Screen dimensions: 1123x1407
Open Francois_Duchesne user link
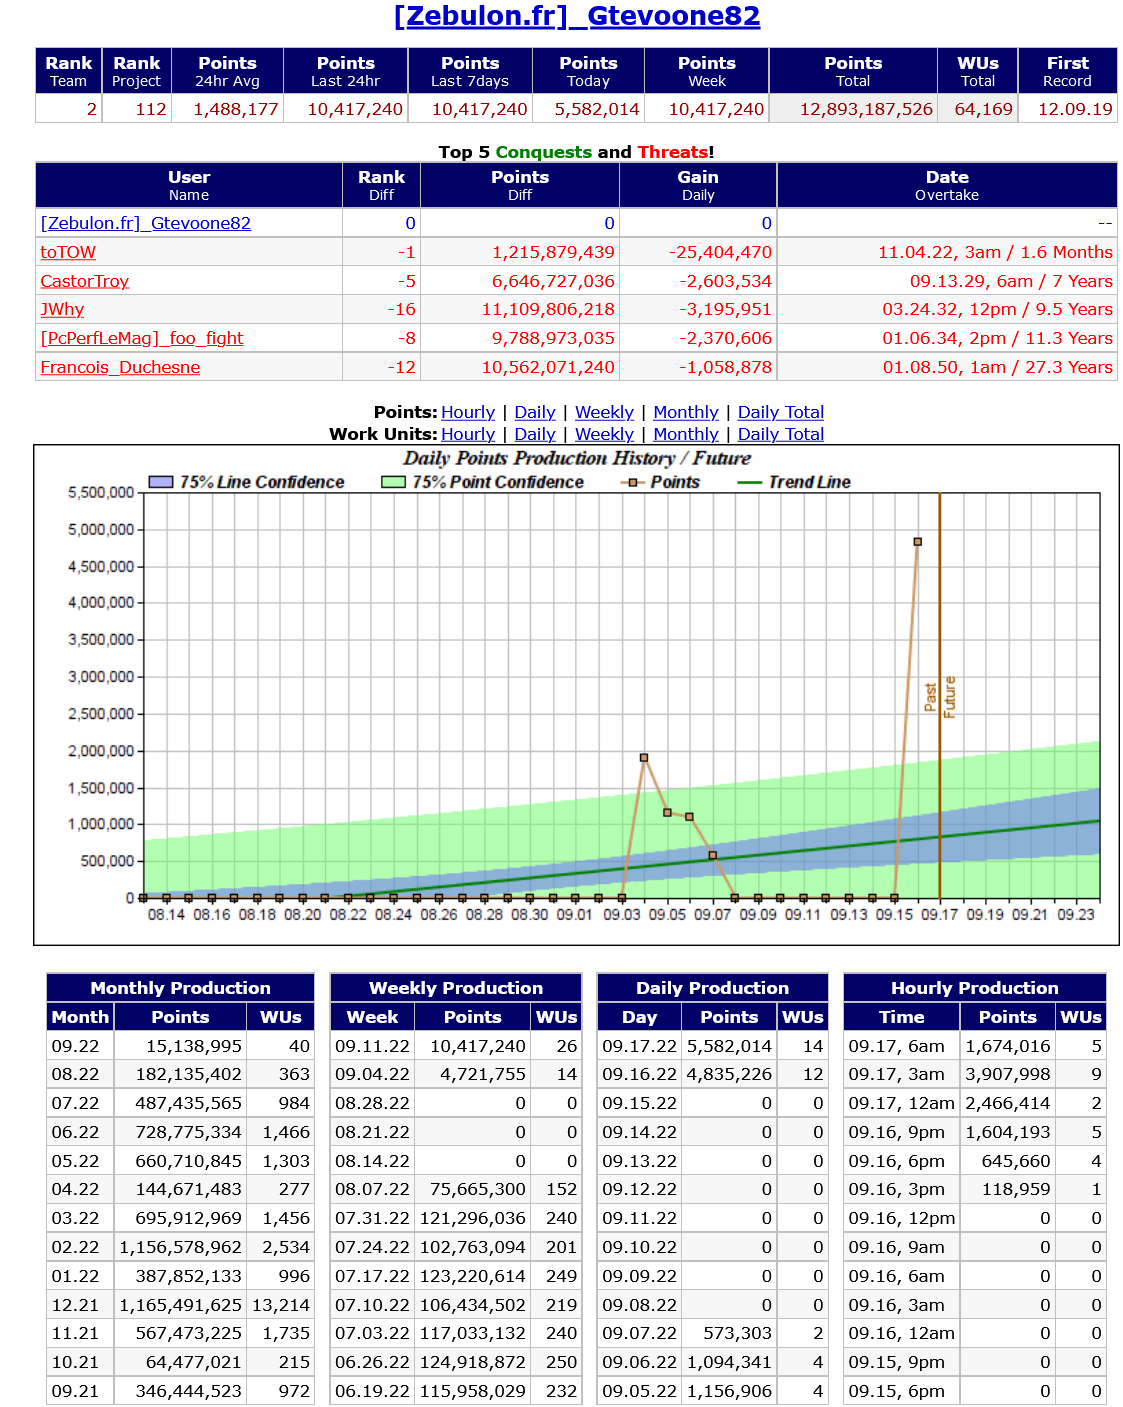click(x=120, y=367)
